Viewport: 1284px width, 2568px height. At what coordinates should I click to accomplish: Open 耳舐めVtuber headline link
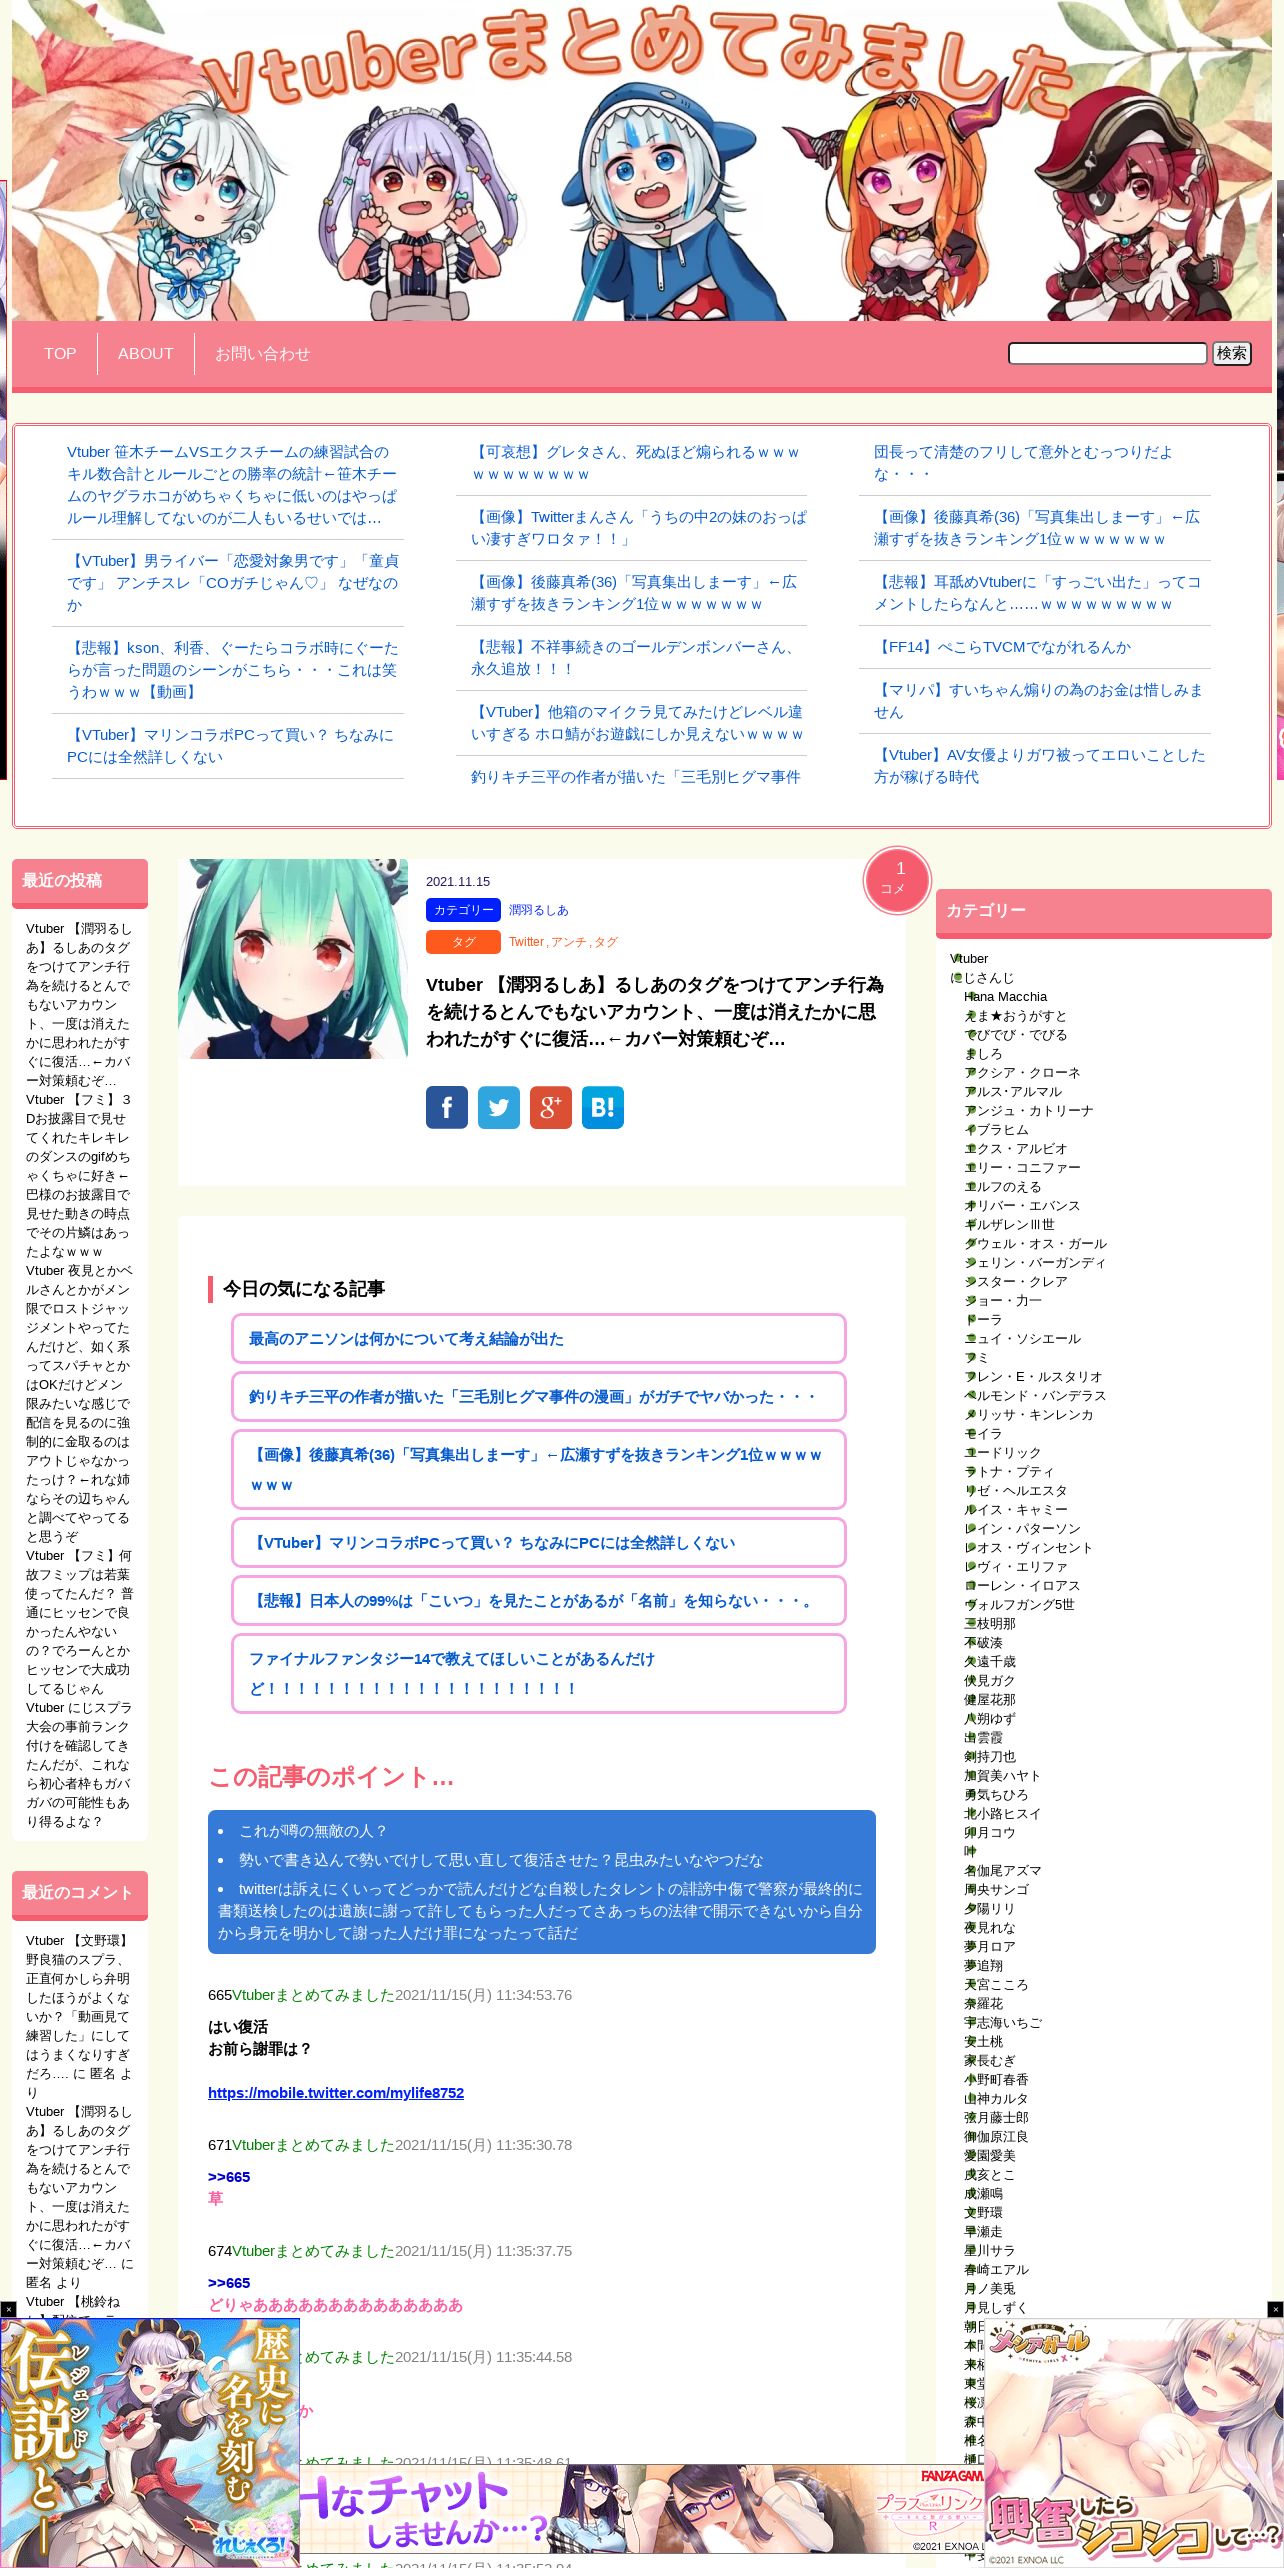pyautogui.click(x=1038, y=593)
